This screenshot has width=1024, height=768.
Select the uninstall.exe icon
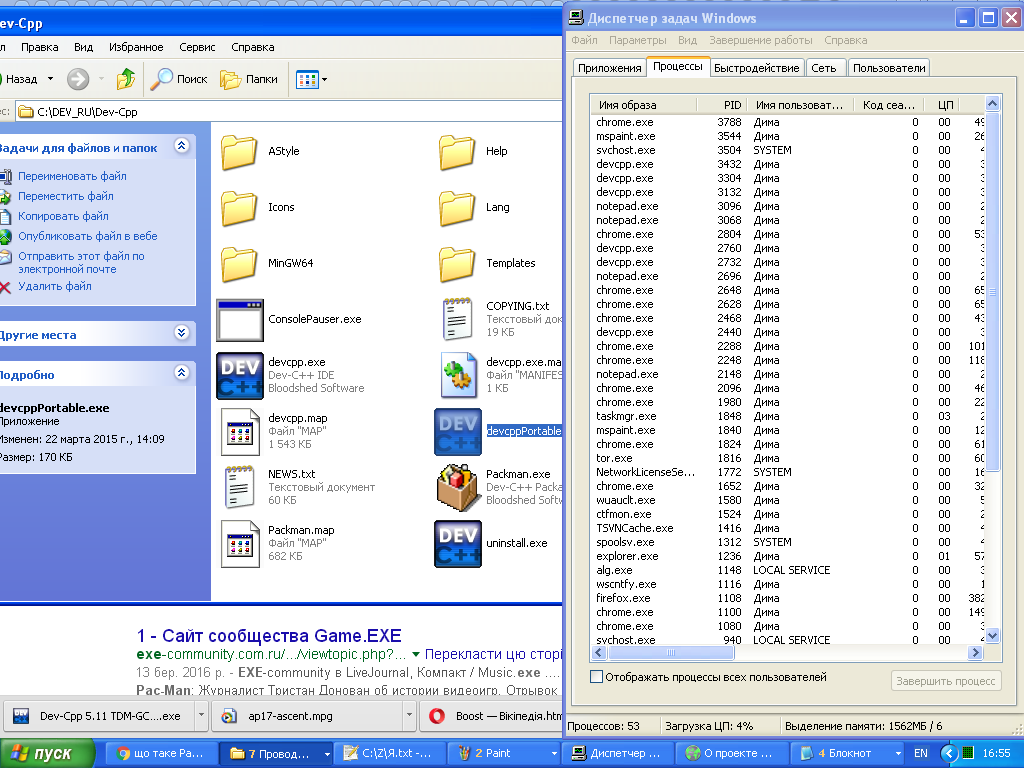(x=458, y=543)
